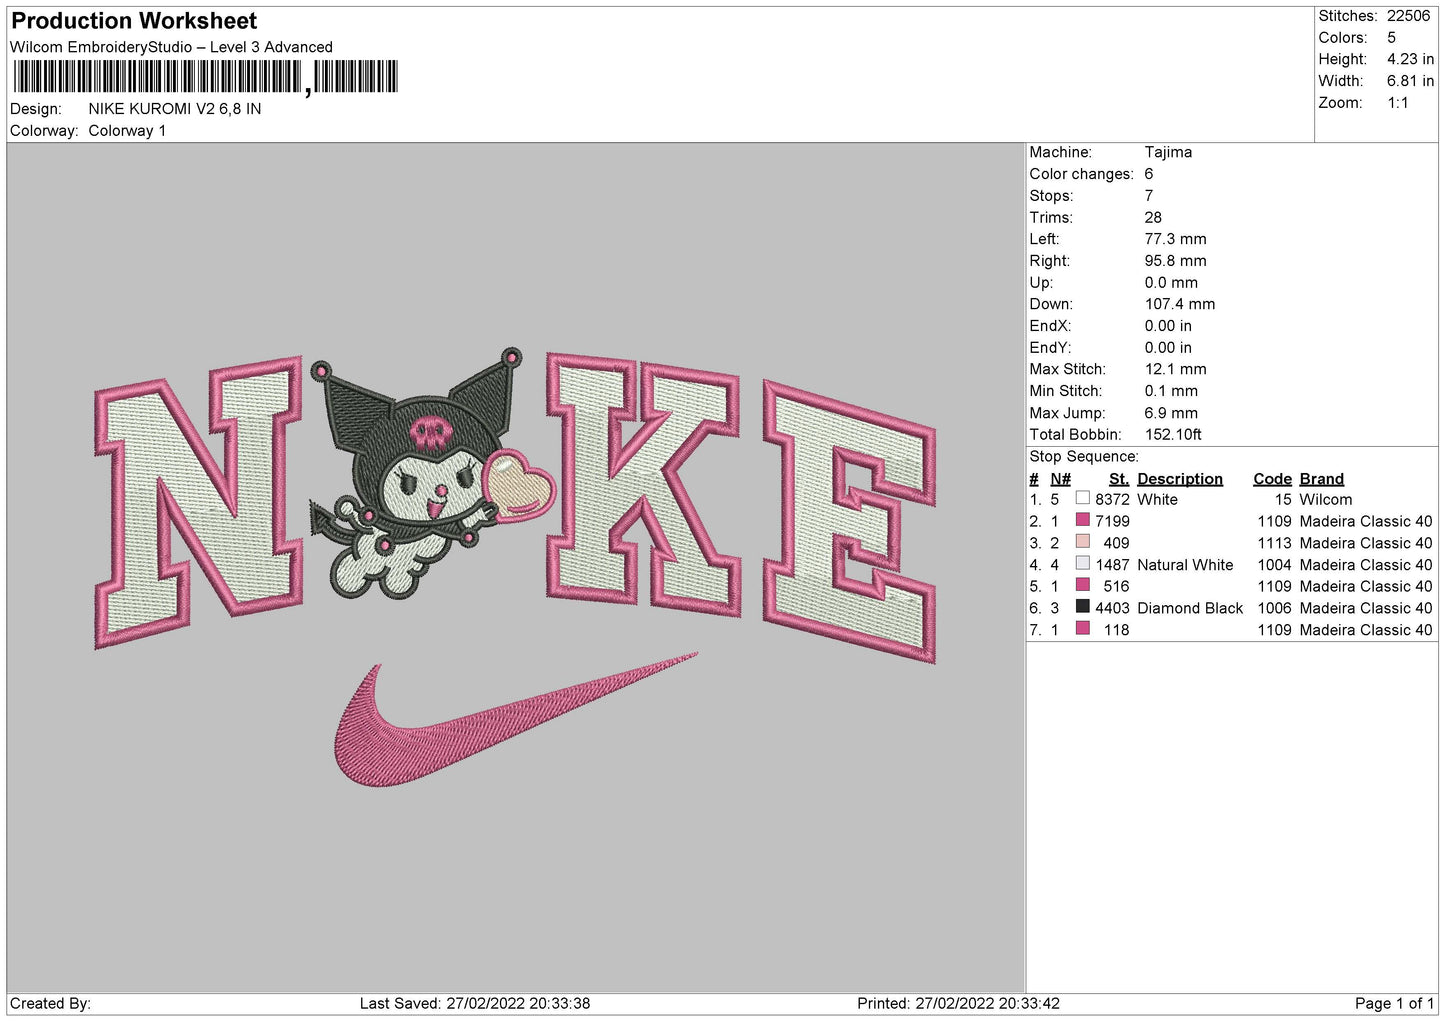Click the white swatch for thread 8372
Image resolution: width=1445 pixels, height=1021 pixels.
point(1082,498)
